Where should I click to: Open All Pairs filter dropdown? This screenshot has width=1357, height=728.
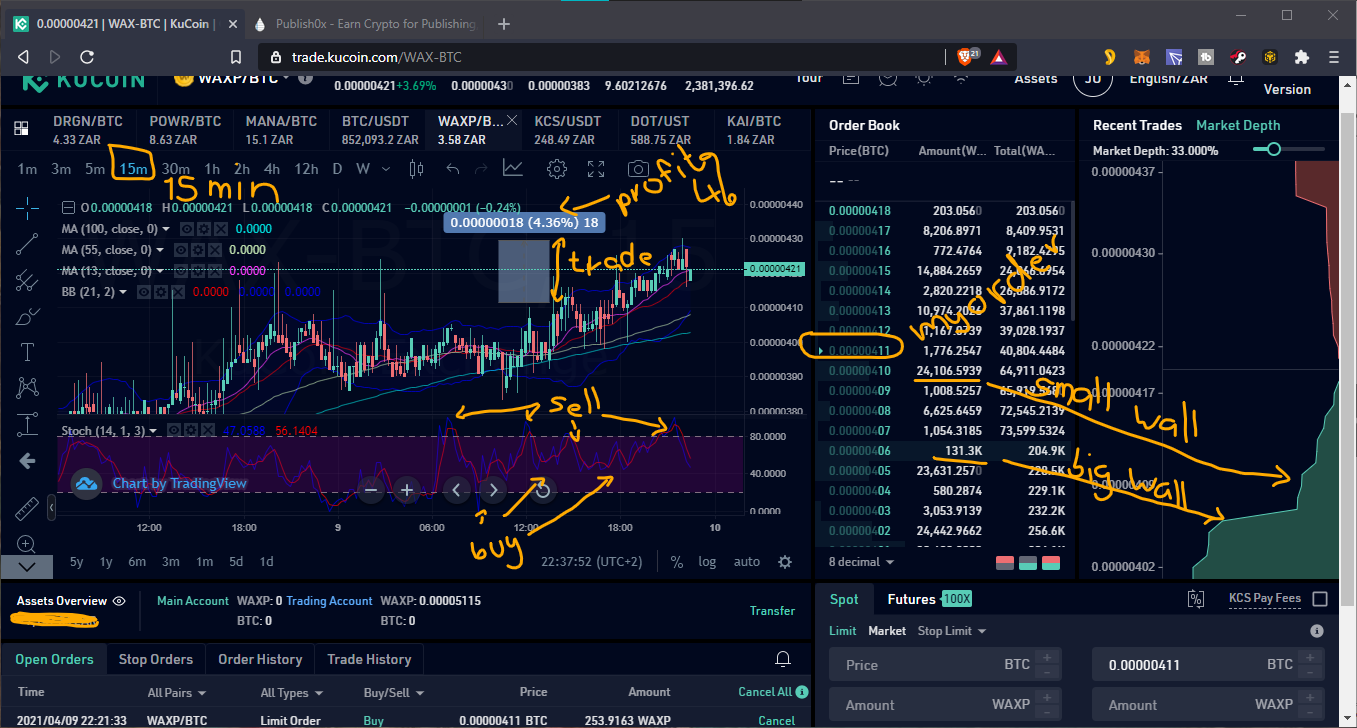click(176, 692)
